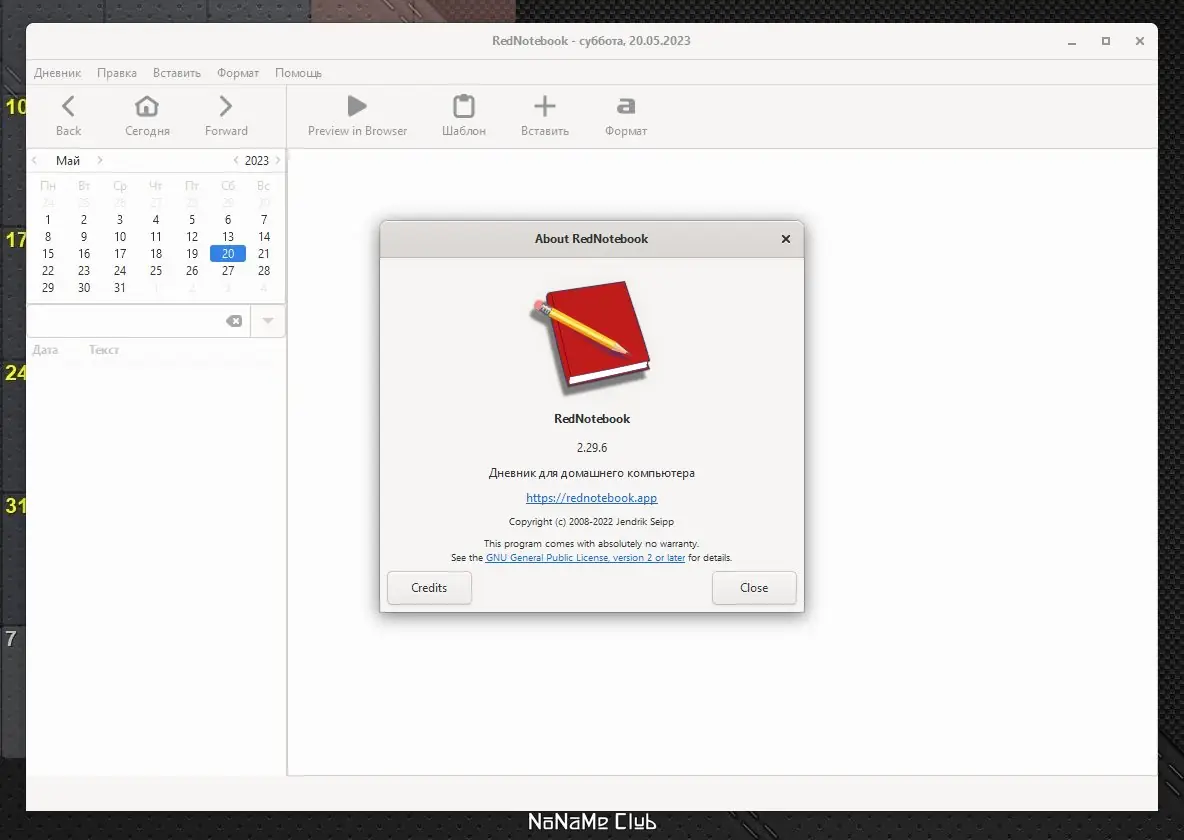Switch to next month arrow beside Май

pyautogui.click(x=100, y=160)
